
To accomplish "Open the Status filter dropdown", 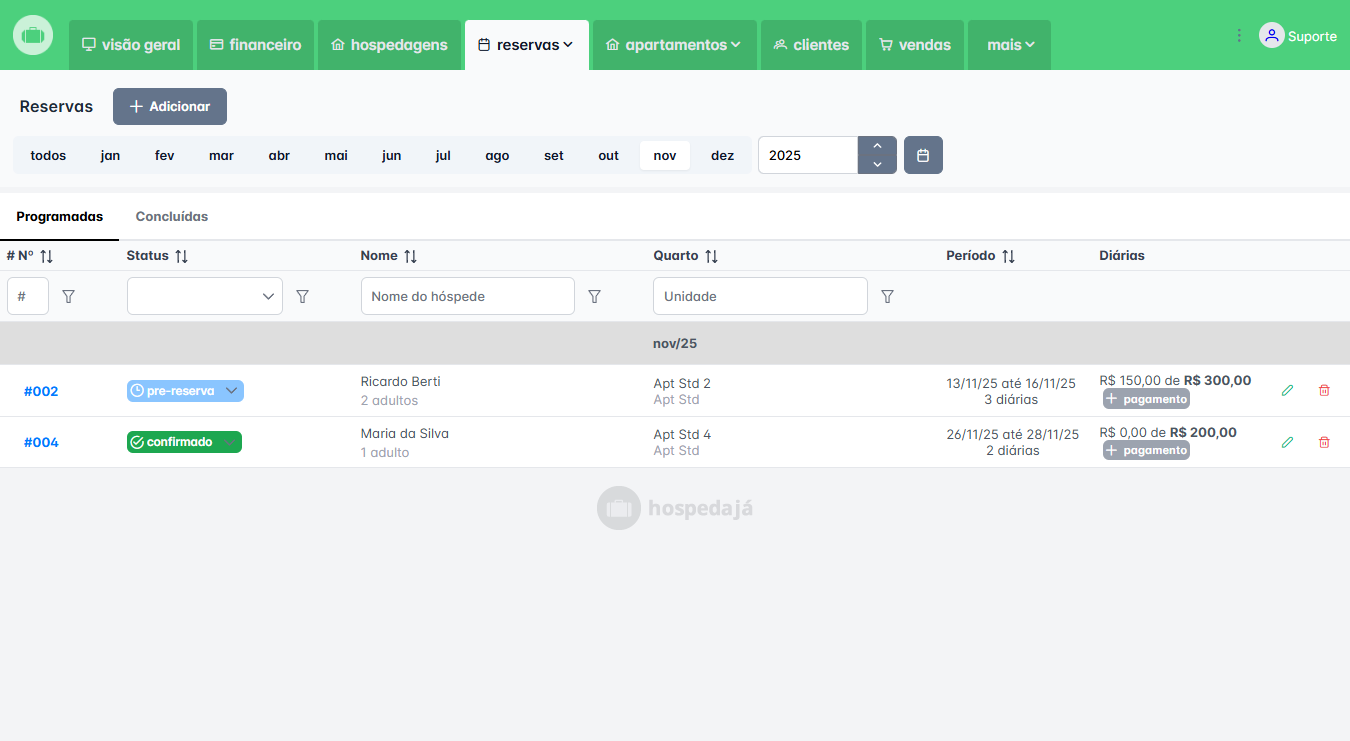I will pos(205,296).
